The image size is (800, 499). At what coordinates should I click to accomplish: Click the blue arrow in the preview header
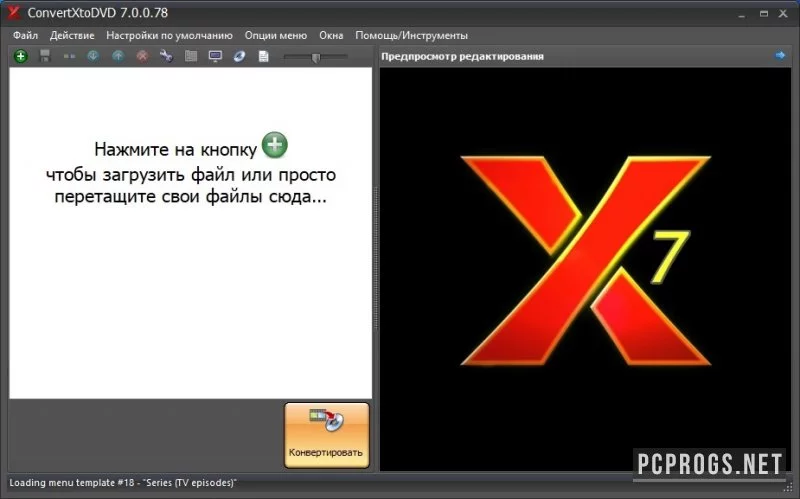point(780,55)
